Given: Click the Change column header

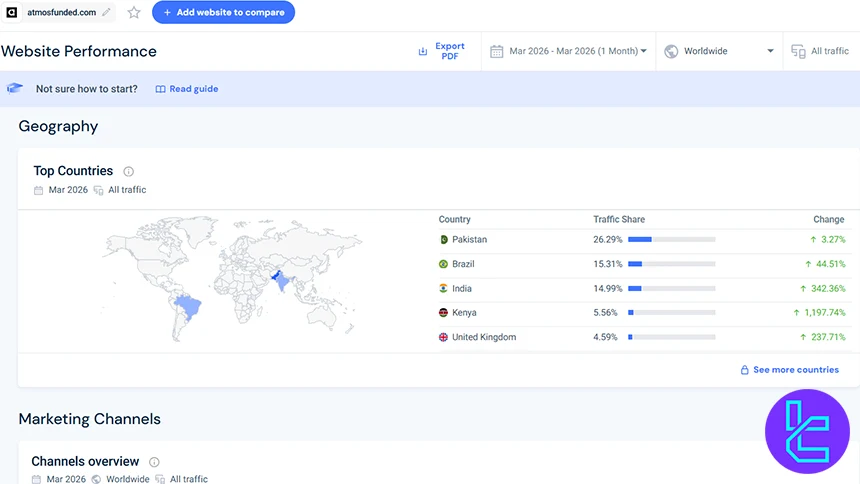Looking at the screenshot, I should 828,219.
